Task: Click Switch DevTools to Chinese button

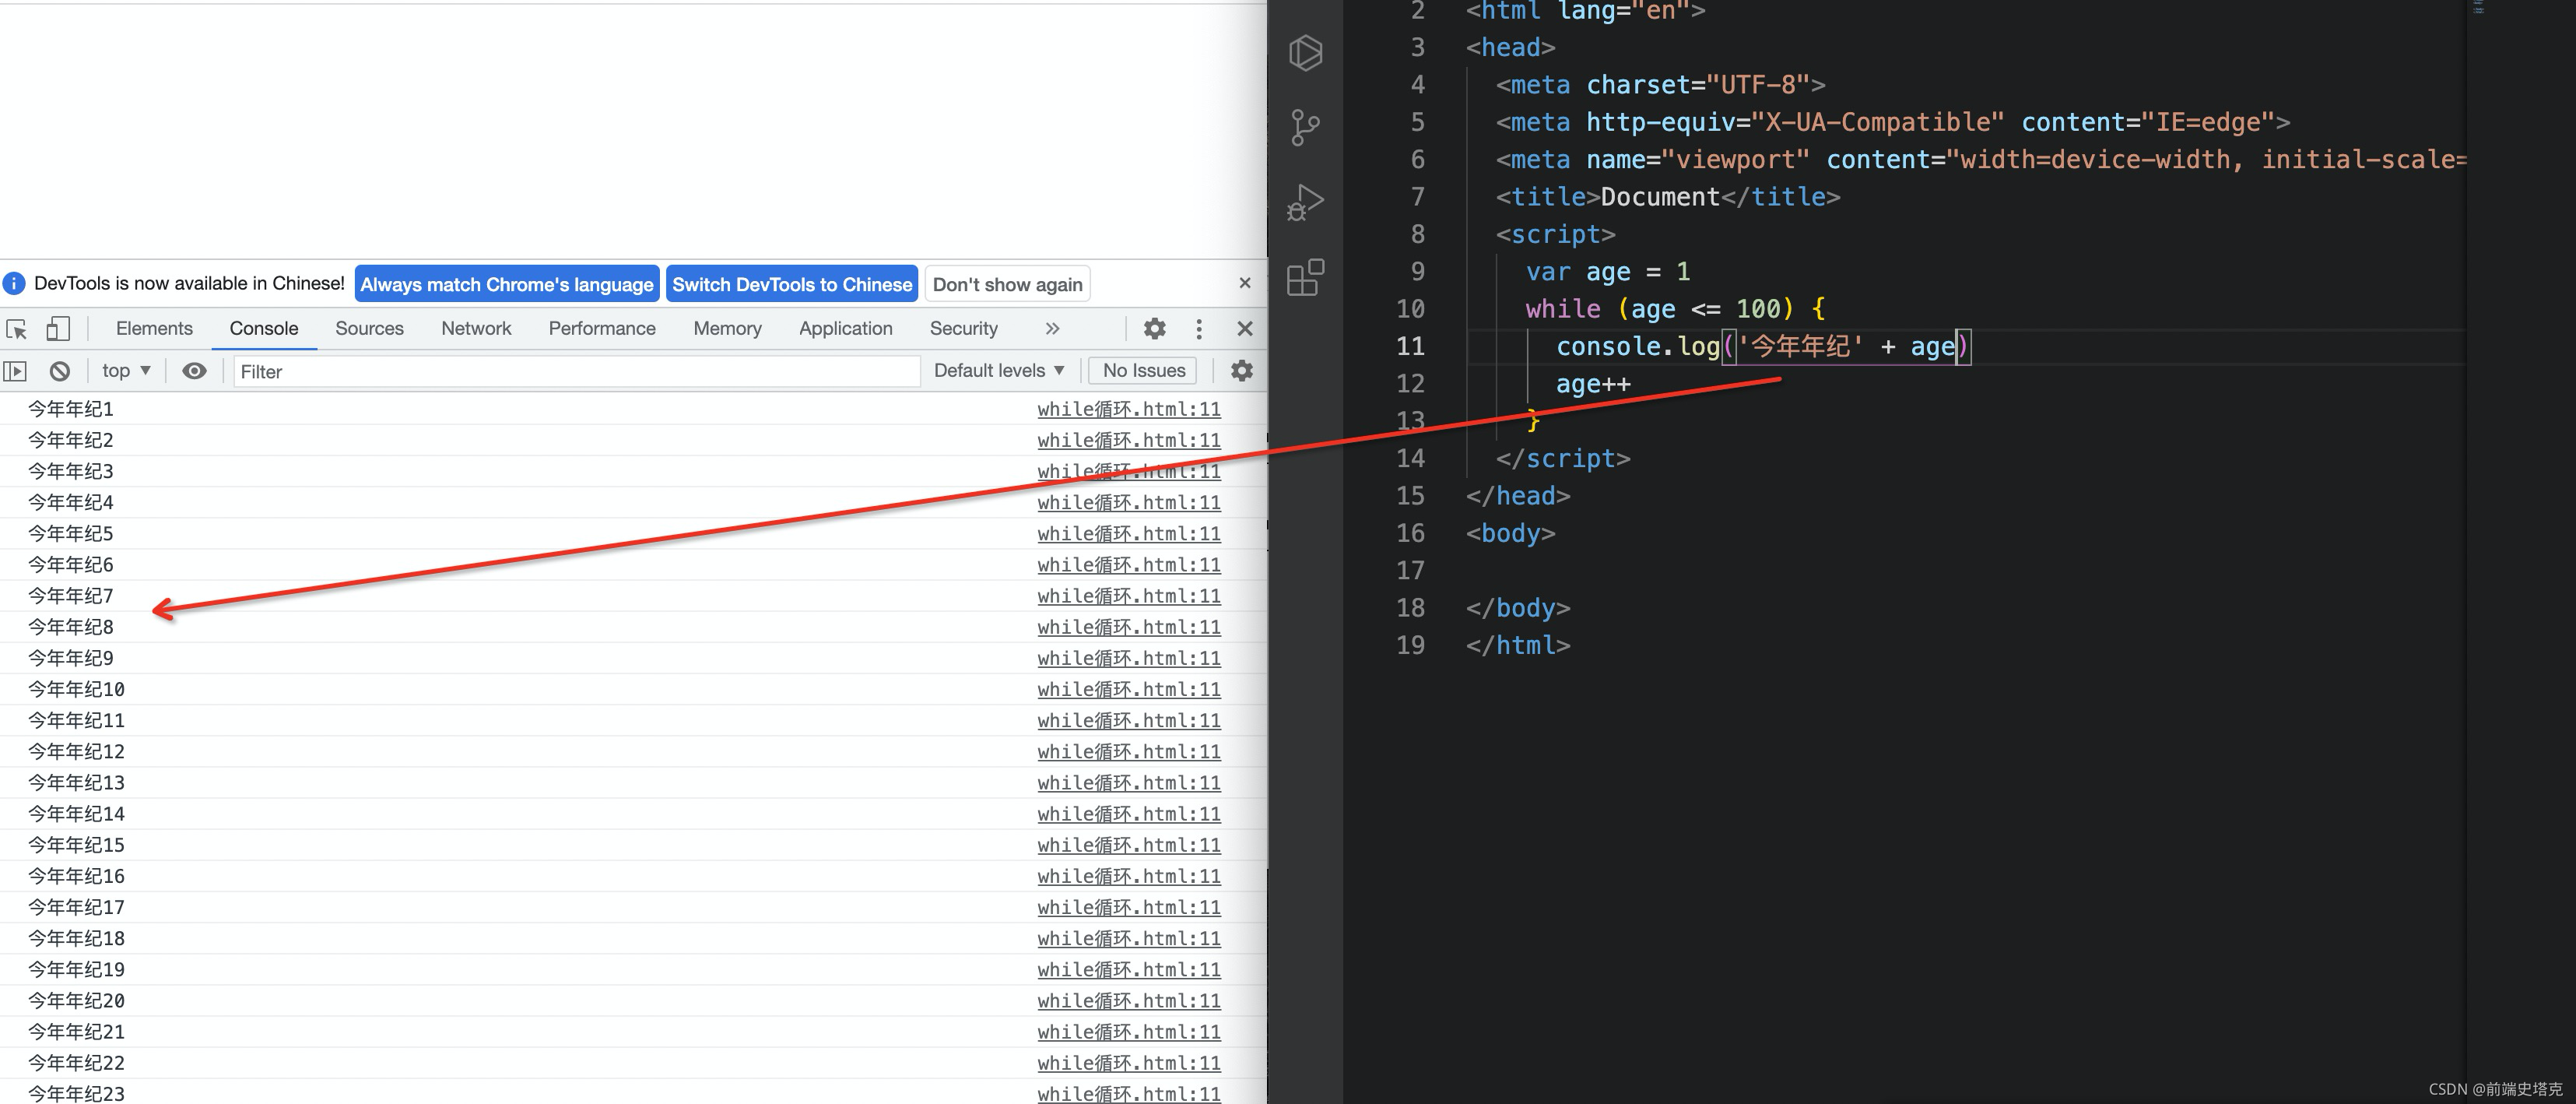Action: [x=791, y=284]
